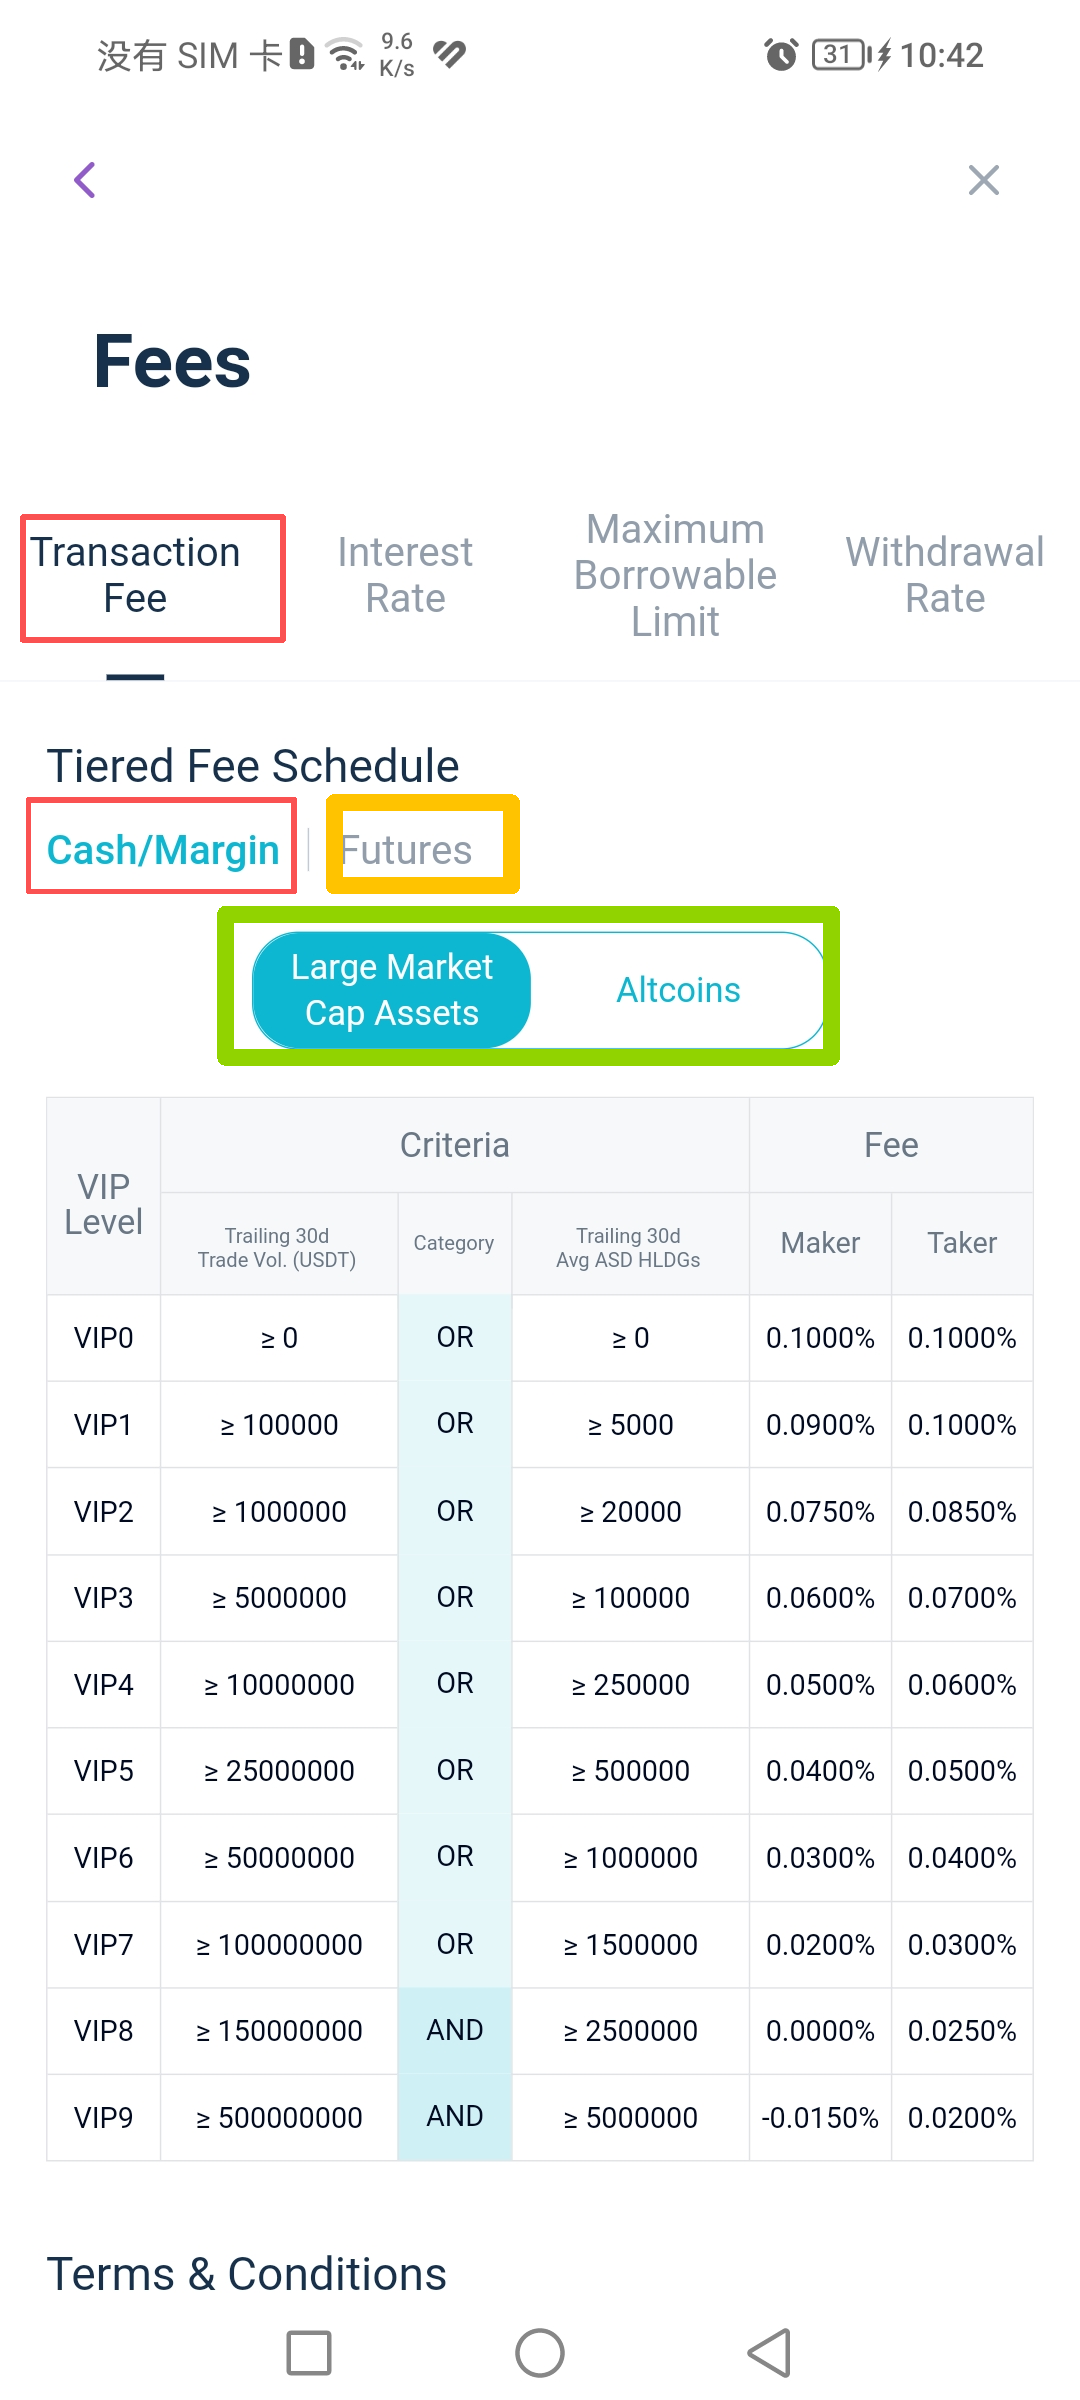This screenshot has width=1080, height=2400.
Task: Tap the purple back arrow
Action: pyautogui.click(x=86, y=180)
